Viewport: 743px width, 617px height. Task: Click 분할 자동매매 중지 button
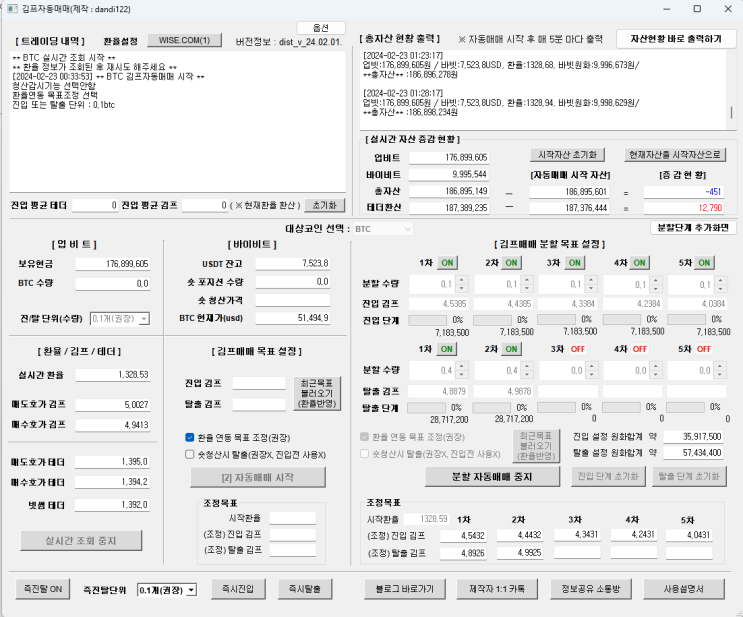(x=492, y=477)
